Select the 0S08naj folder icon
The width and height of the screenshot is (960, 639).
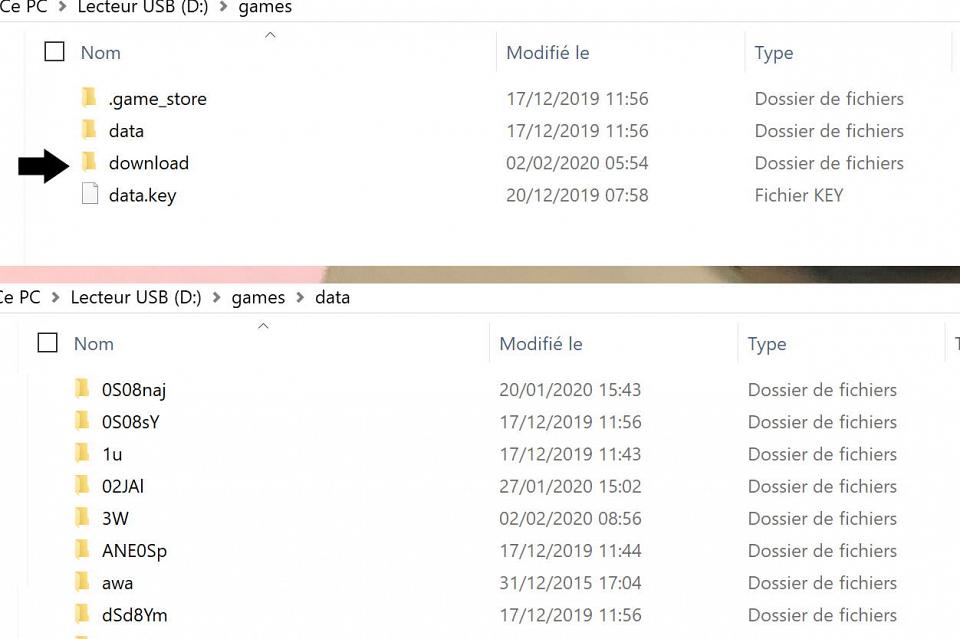(x=82, y=389)
